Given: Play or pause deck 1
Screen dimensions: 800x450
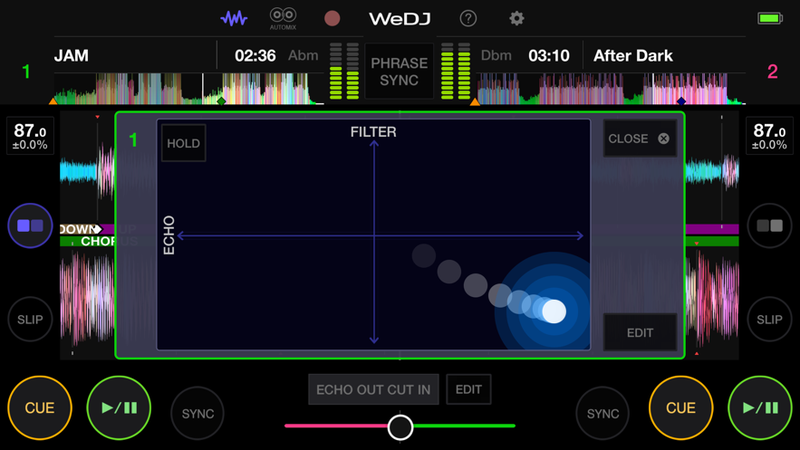Looking at the screenshot, I should 119,408.
